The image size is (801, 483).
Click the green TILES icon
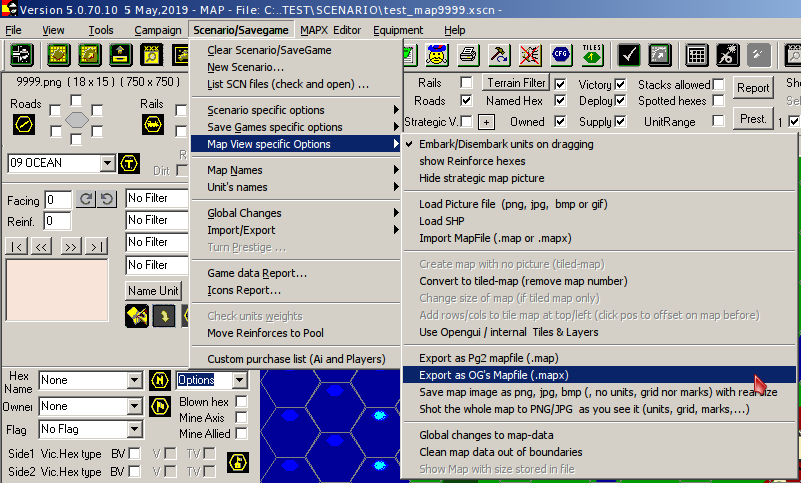click(592, 54)
